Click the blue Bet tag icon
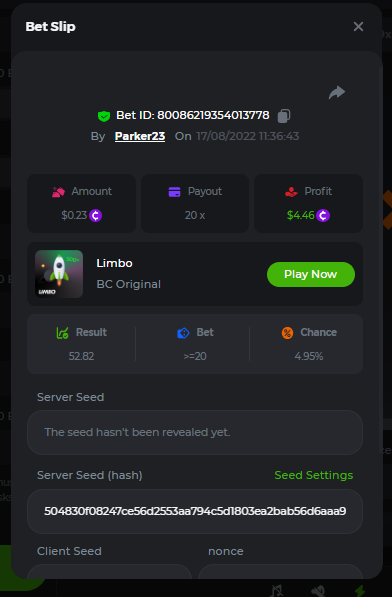 (183, 333)
